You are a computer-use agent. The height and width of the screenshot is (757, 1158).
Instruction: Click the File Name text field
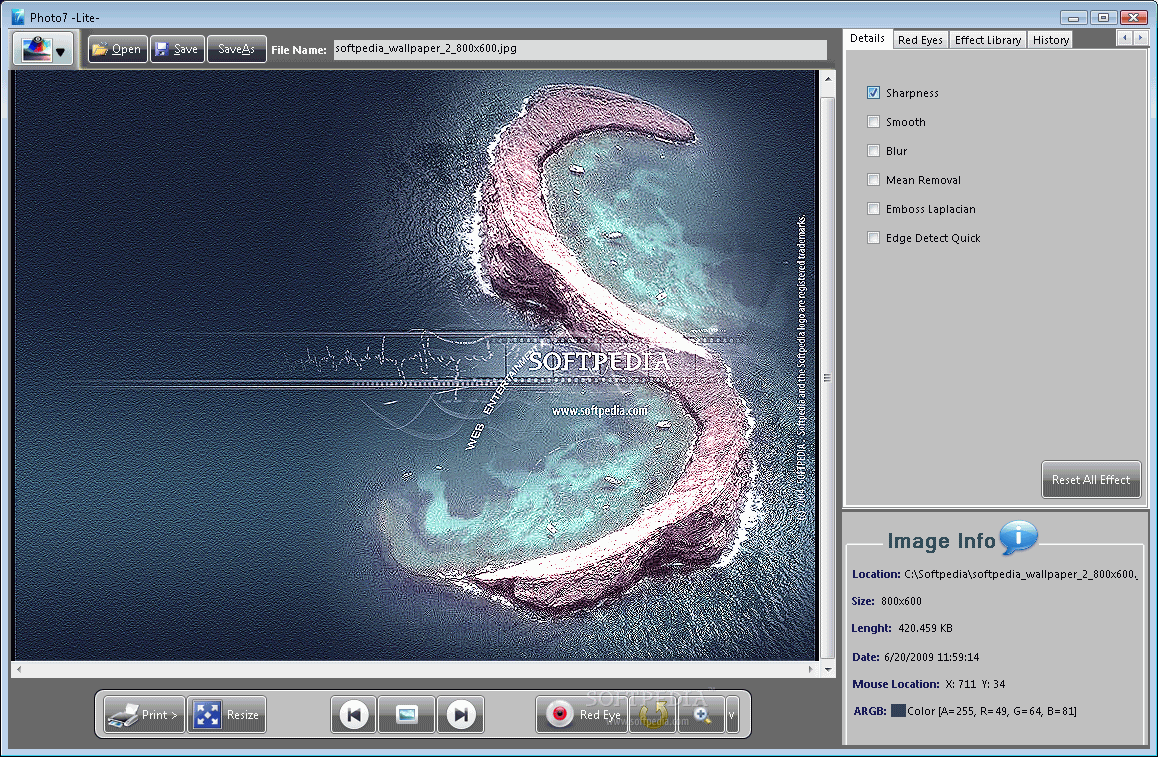point(580,49)
